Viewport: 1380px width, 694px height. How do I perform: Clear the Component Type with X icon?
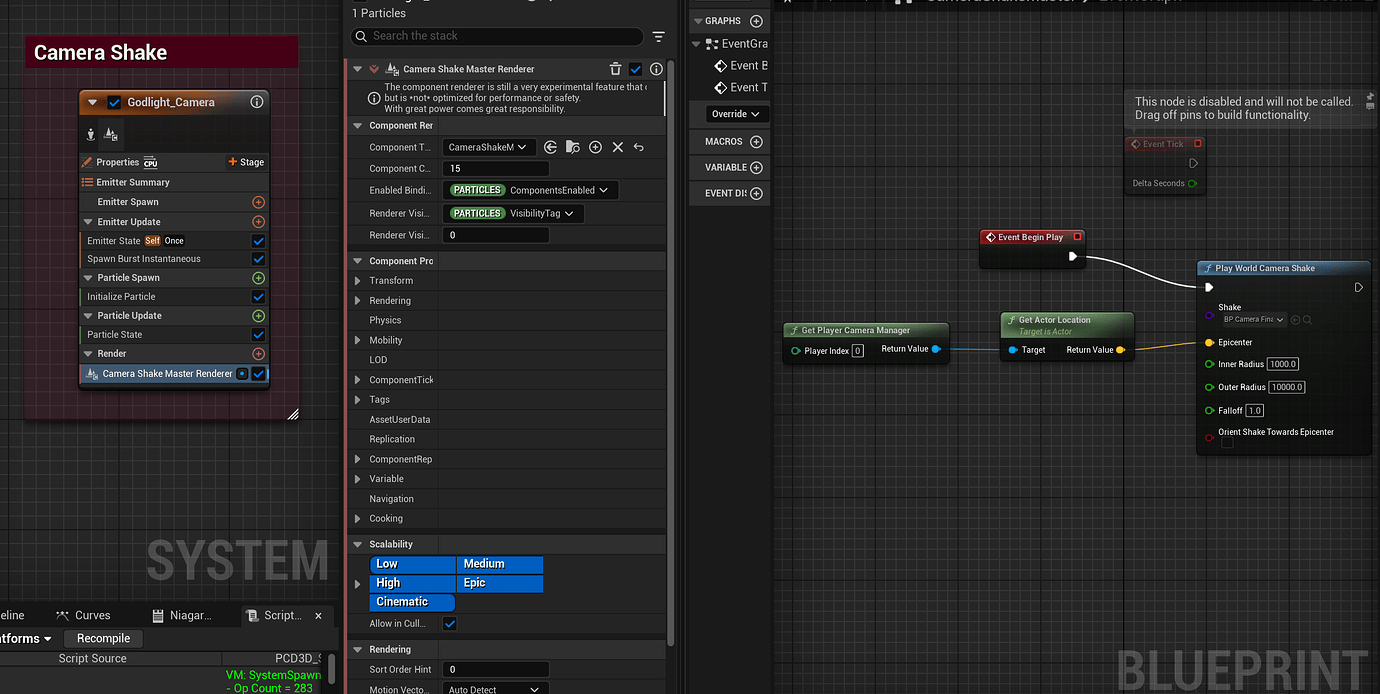(617, 147)
